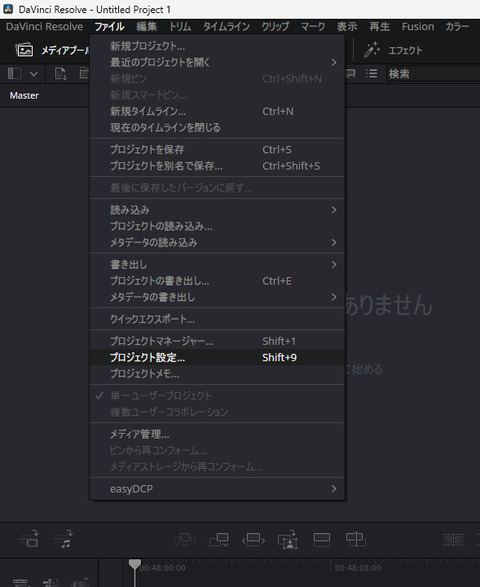
Task: Open the トリム menu
Action: click(180, 27)
